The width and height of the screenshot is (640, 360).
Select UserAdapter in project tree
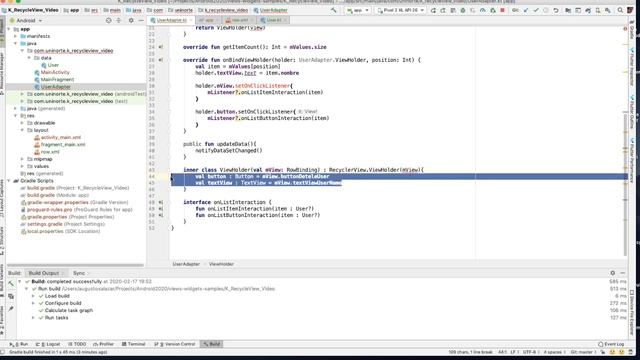[x=56, y=87]
